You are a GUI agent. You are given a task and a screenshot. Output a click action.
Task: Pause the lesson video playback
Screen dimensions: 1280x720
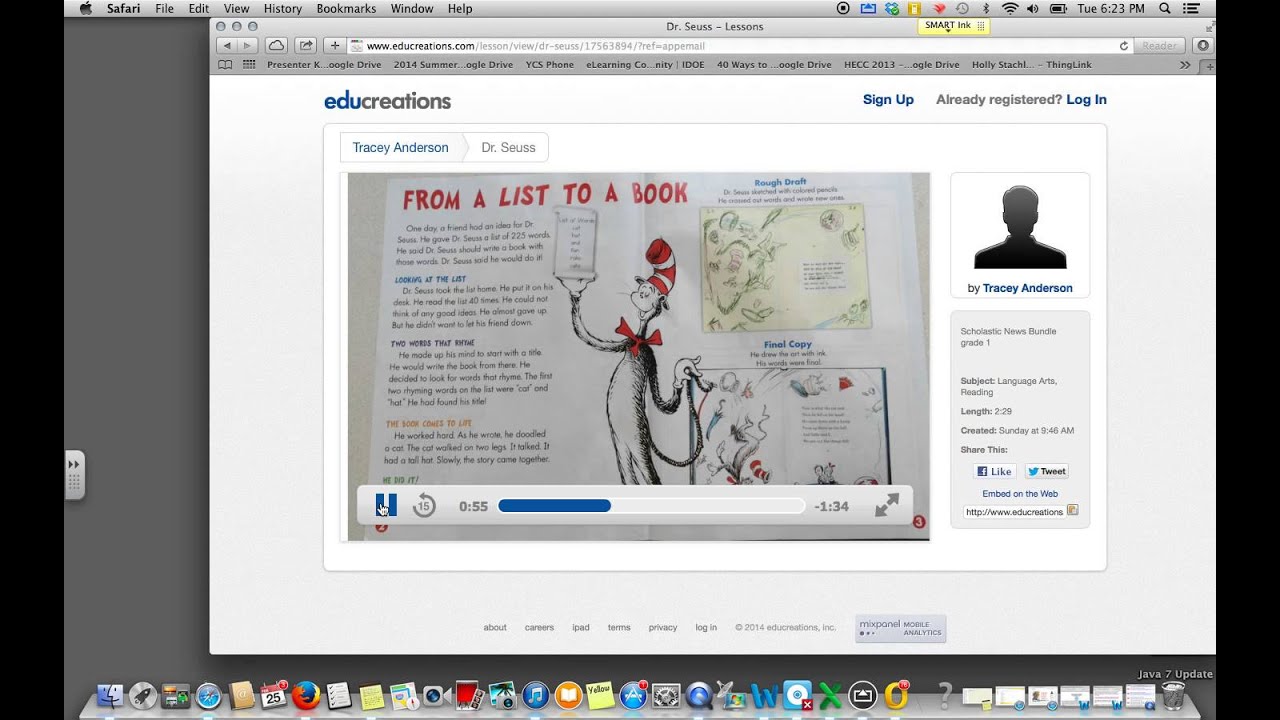386,505
